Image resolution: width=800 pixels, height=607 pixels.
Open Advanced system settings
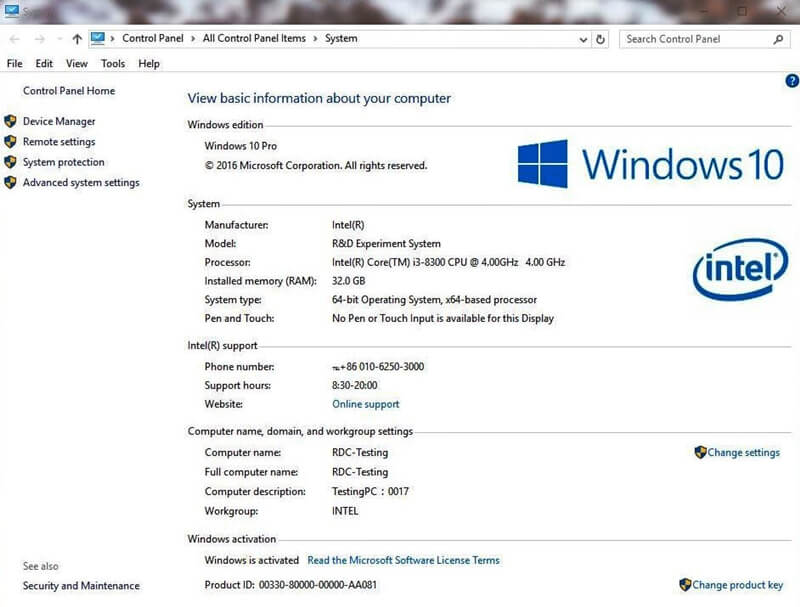[81, 183]
